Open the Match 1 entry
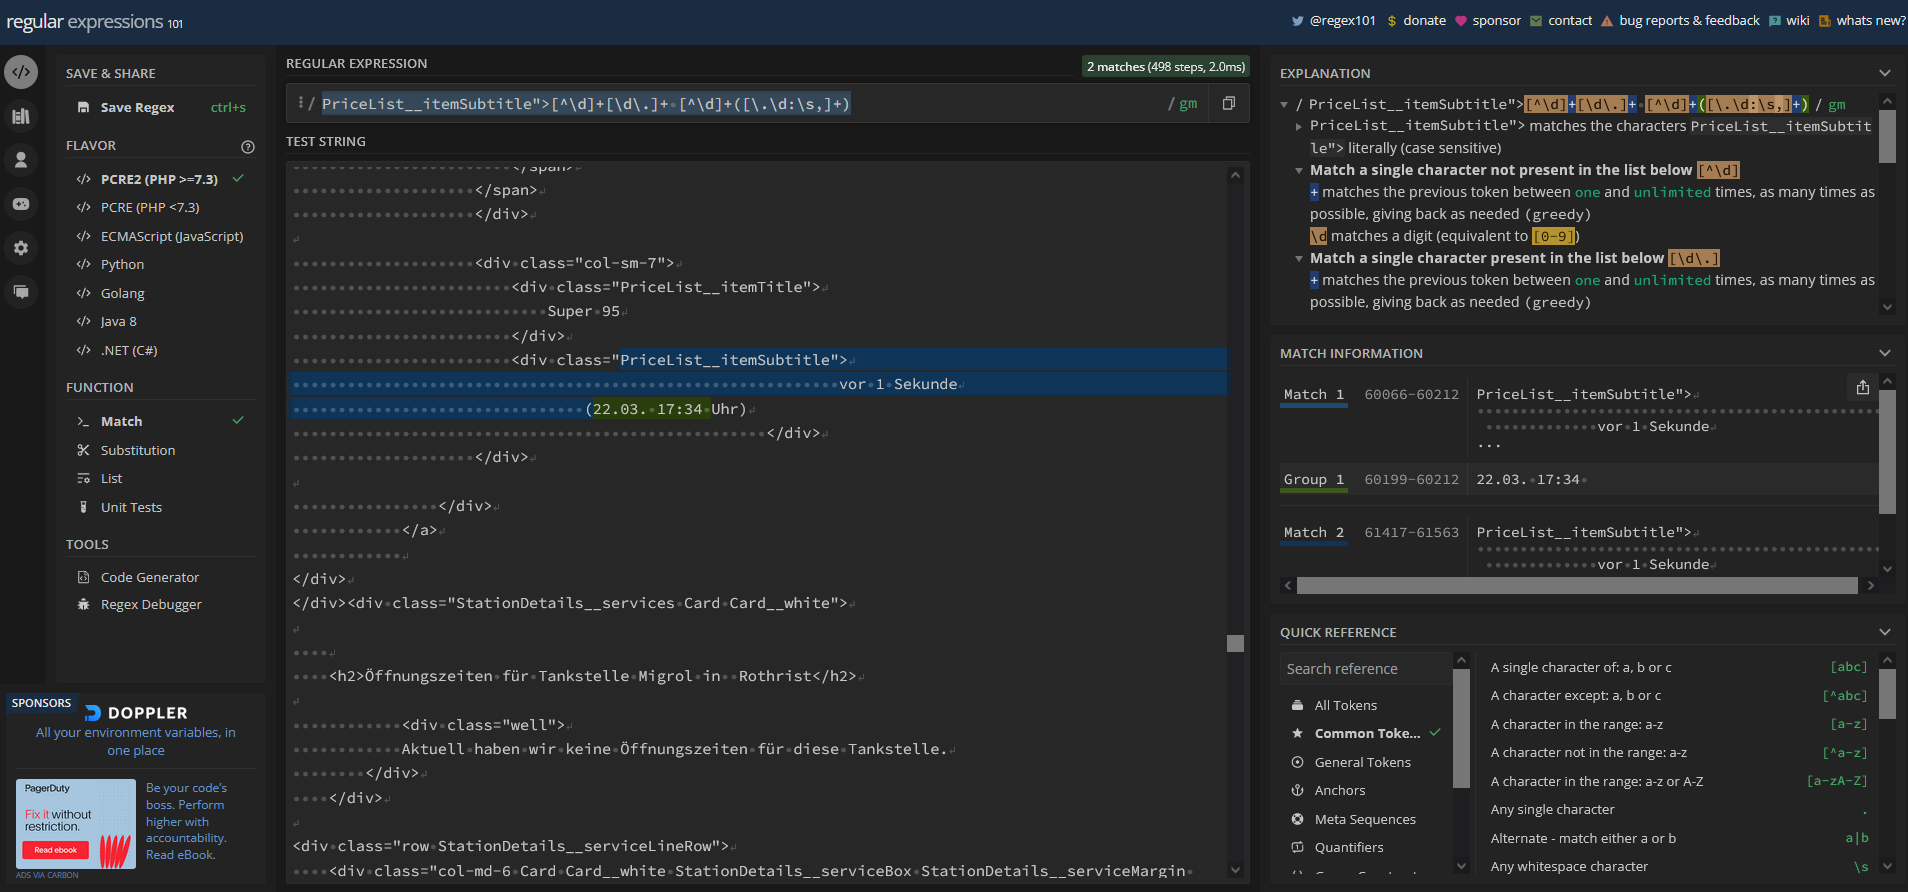 tap(1314, 395)
